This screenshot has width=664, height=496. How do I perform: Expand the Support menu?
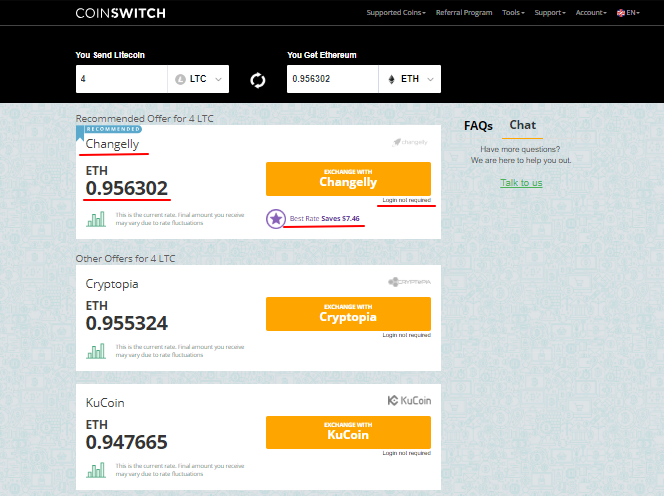pyautogui.click(x=550, y=13)
